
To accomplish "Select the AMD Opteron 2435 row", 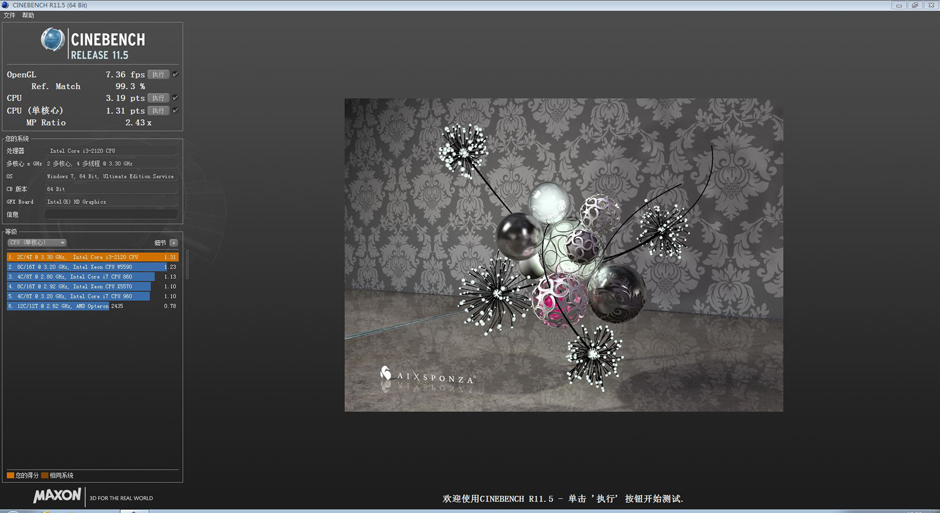I will (92, 306).
